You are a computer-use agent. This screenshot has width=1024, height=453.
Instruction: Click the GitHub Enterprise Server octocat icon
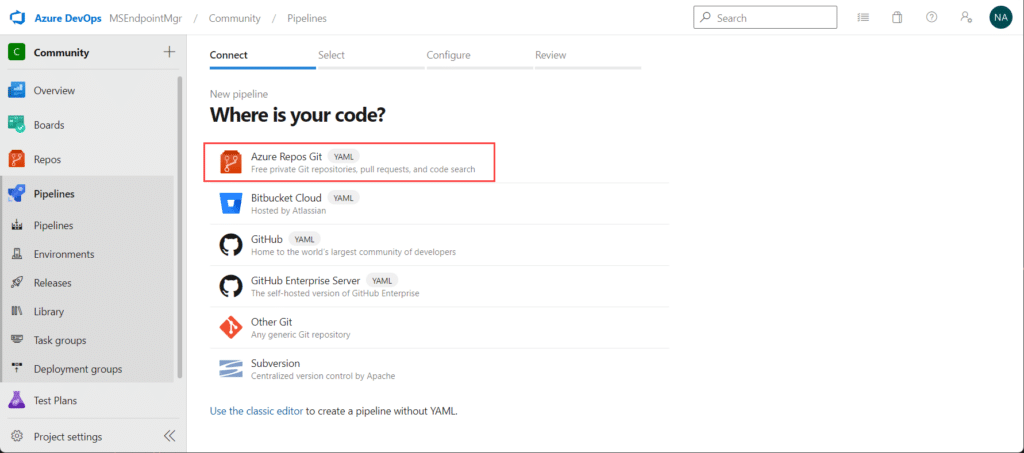[x=231, y=286]
